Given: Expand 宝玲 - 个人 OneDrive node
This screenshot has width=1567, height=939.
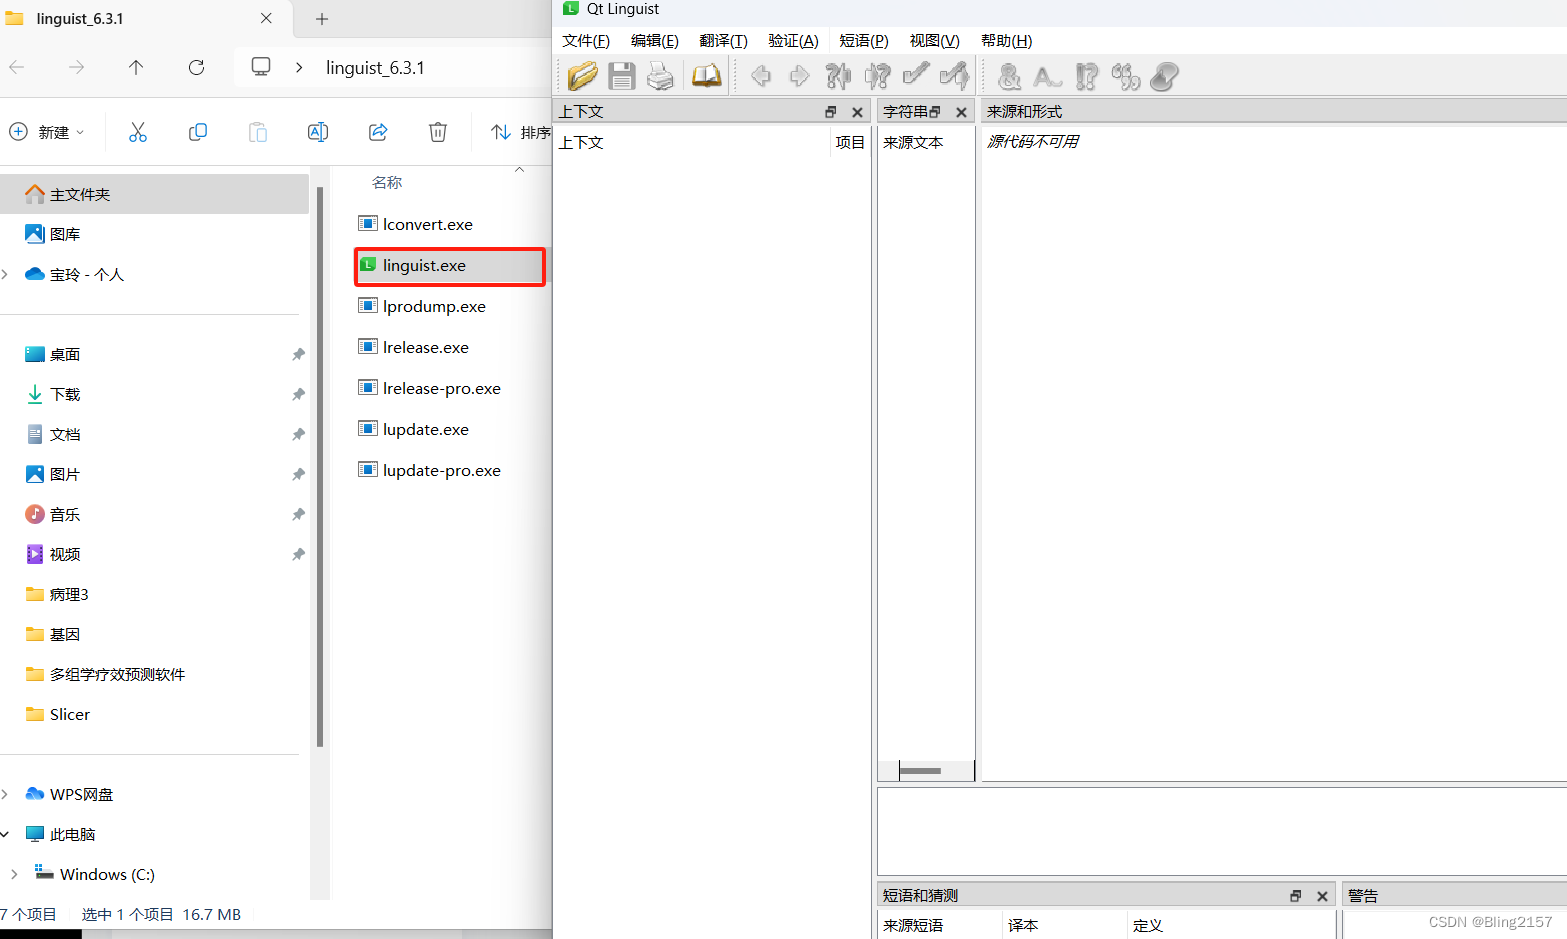Looking at the screenshot, I should pyautogui.click(x=5, y=274).
